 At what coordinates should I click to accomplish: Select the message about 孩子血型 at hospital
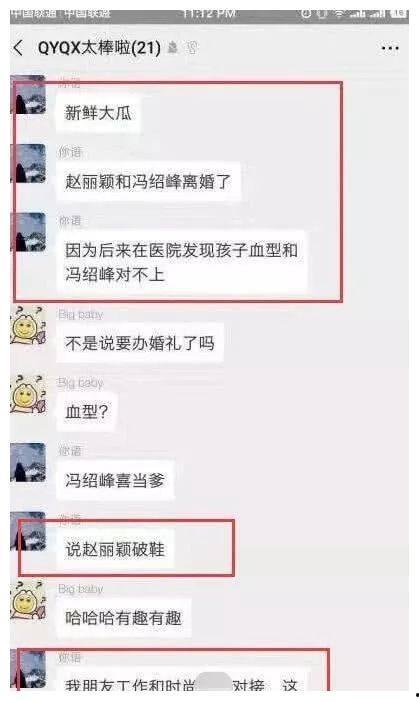181,262
